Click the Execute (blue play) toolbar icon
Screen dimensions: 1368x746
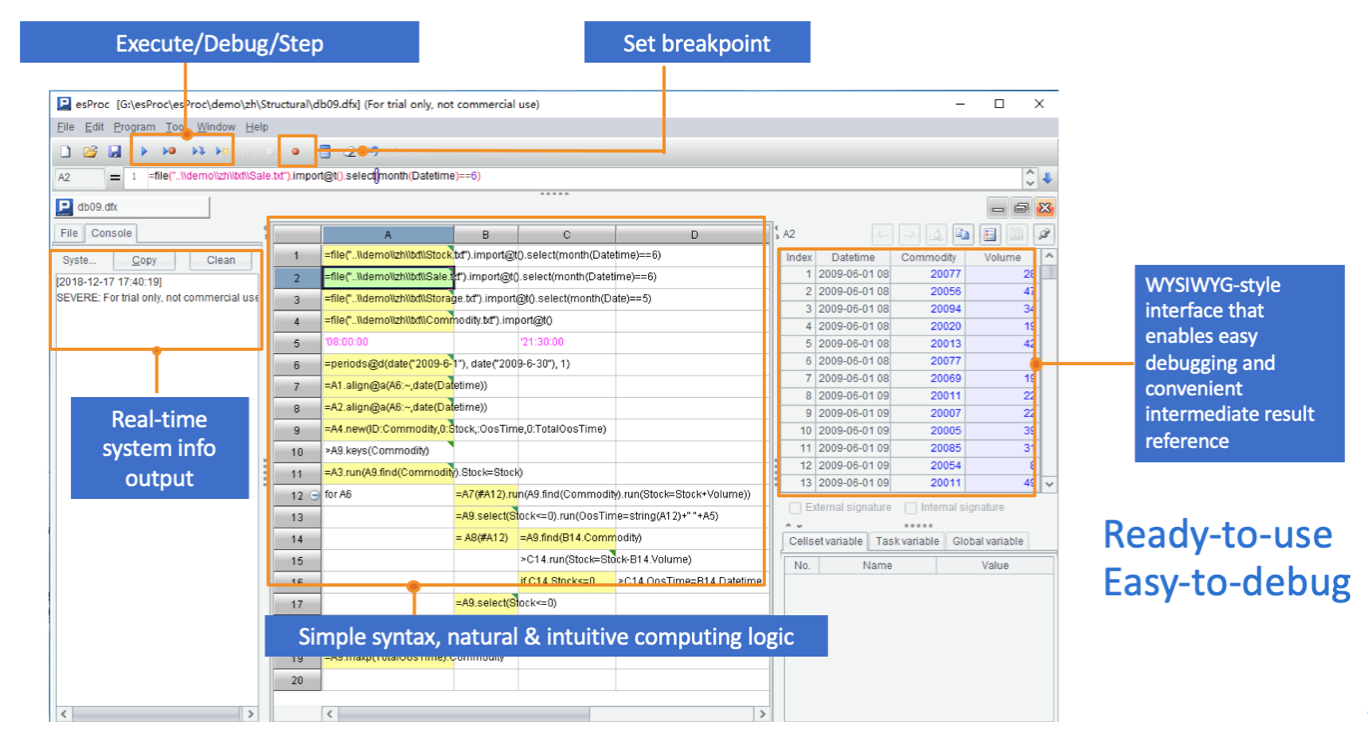pyautogui.click(x=144, y=151)
